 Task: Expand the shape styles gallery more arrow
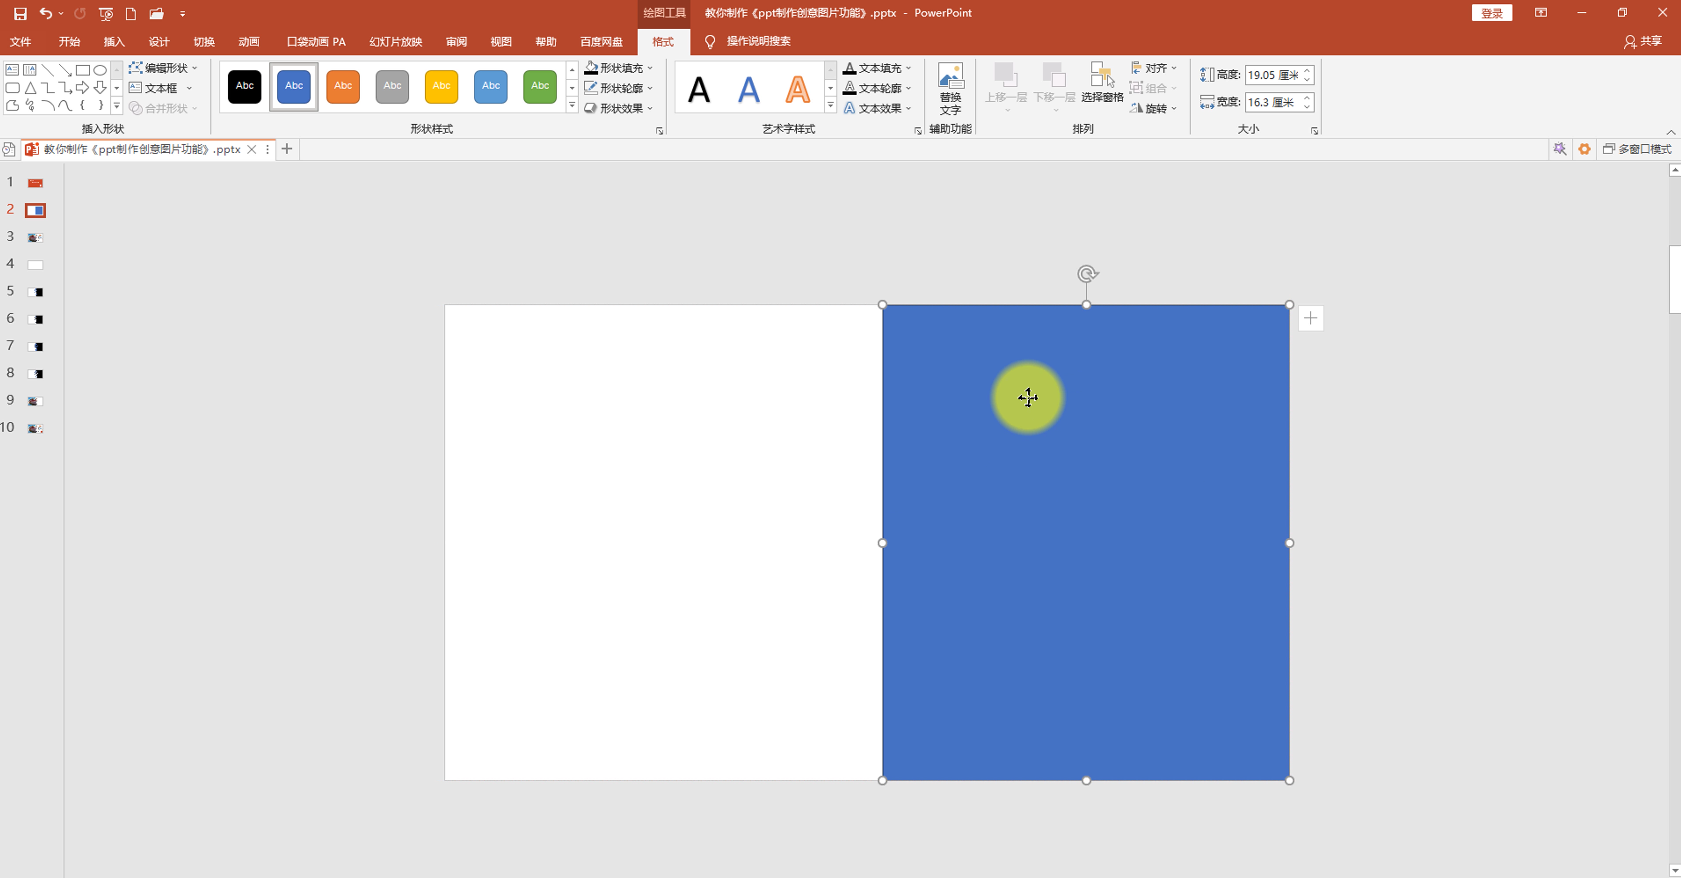click(572, 106)
